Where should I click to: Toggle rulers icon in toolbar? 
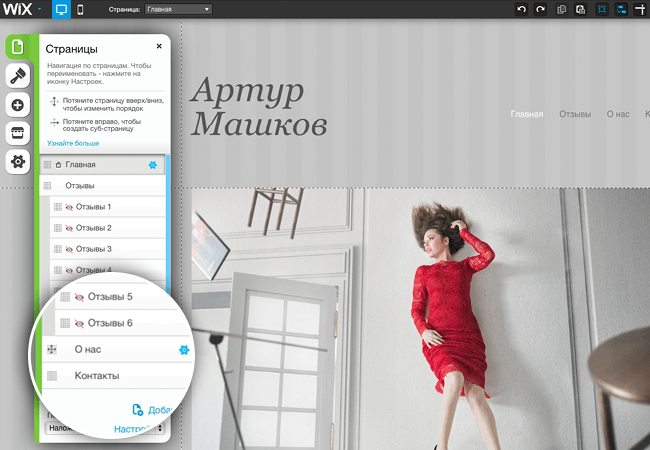pos(640,9)
